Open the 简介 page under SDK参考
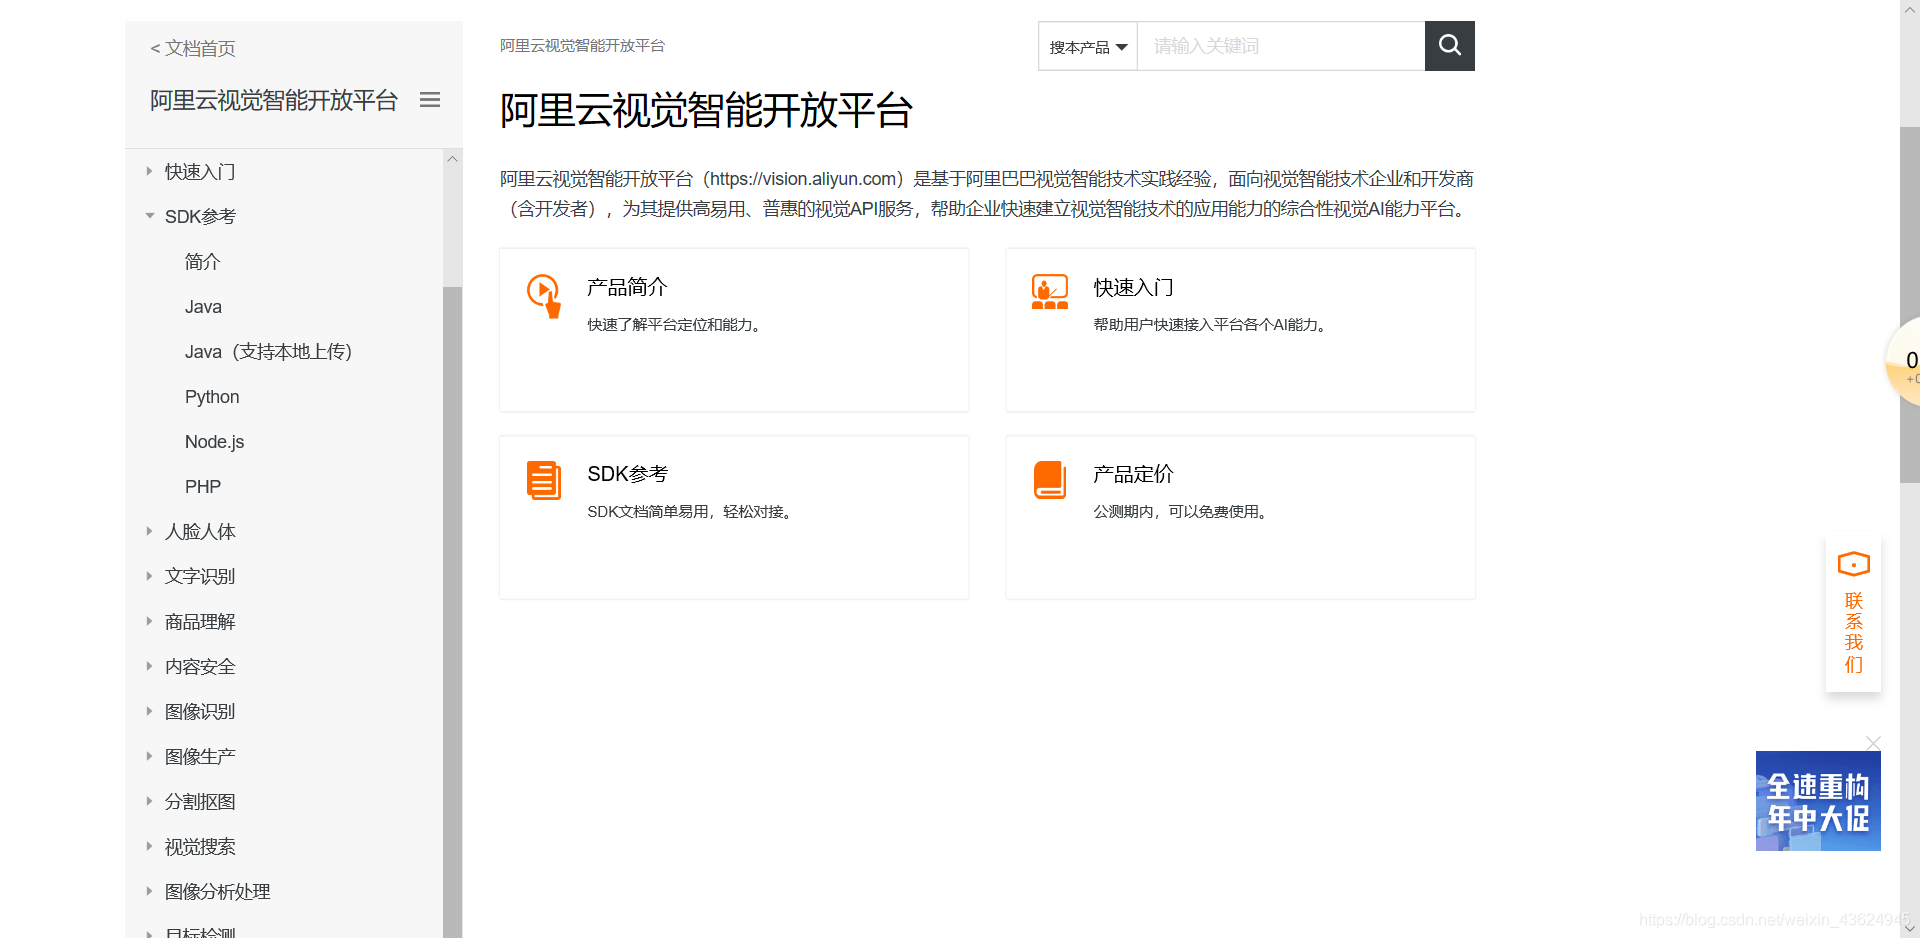The image size is (1920, 938). click(202, 262)
